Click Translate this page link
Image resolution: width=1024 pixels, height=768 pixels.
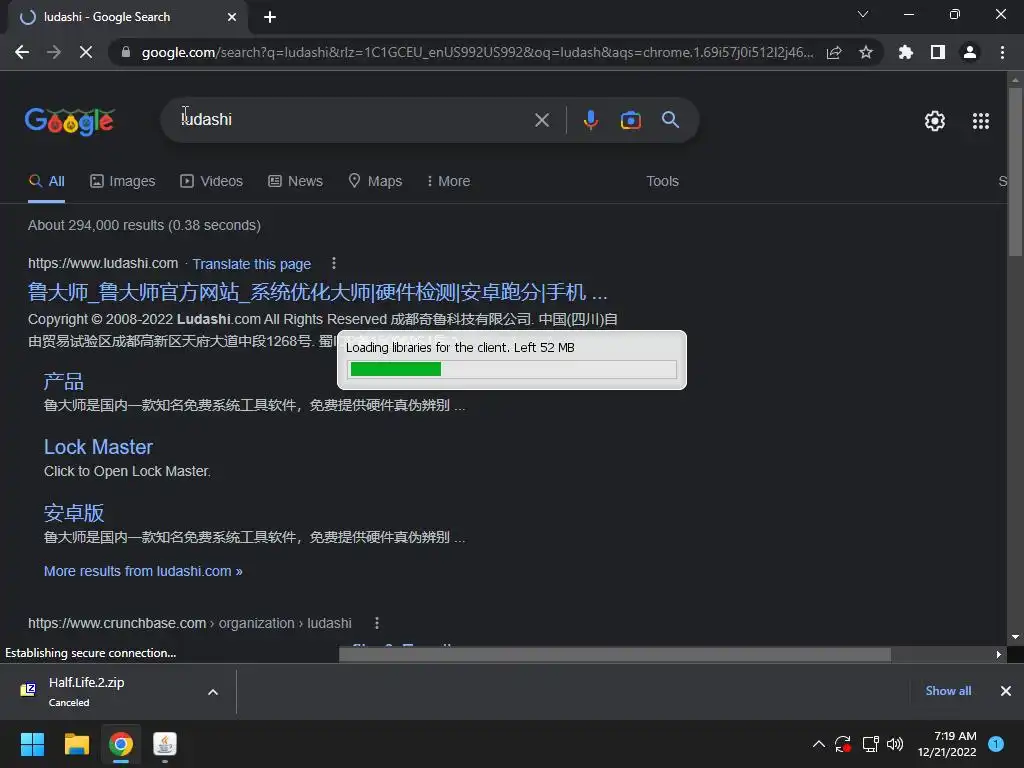(x=251, y=264)
